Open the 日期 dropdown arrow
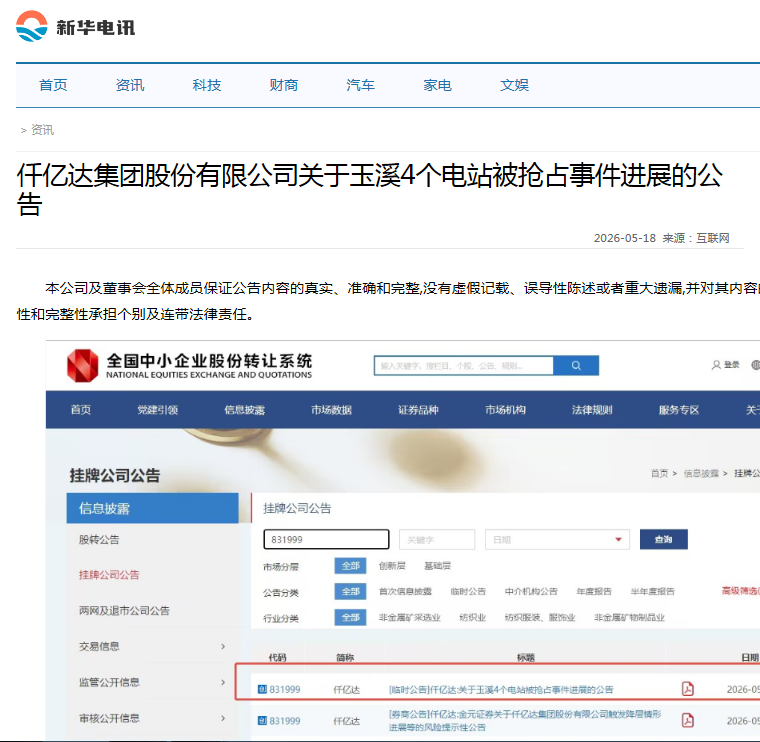Screen dimensions: 760x742 [618, 539]
